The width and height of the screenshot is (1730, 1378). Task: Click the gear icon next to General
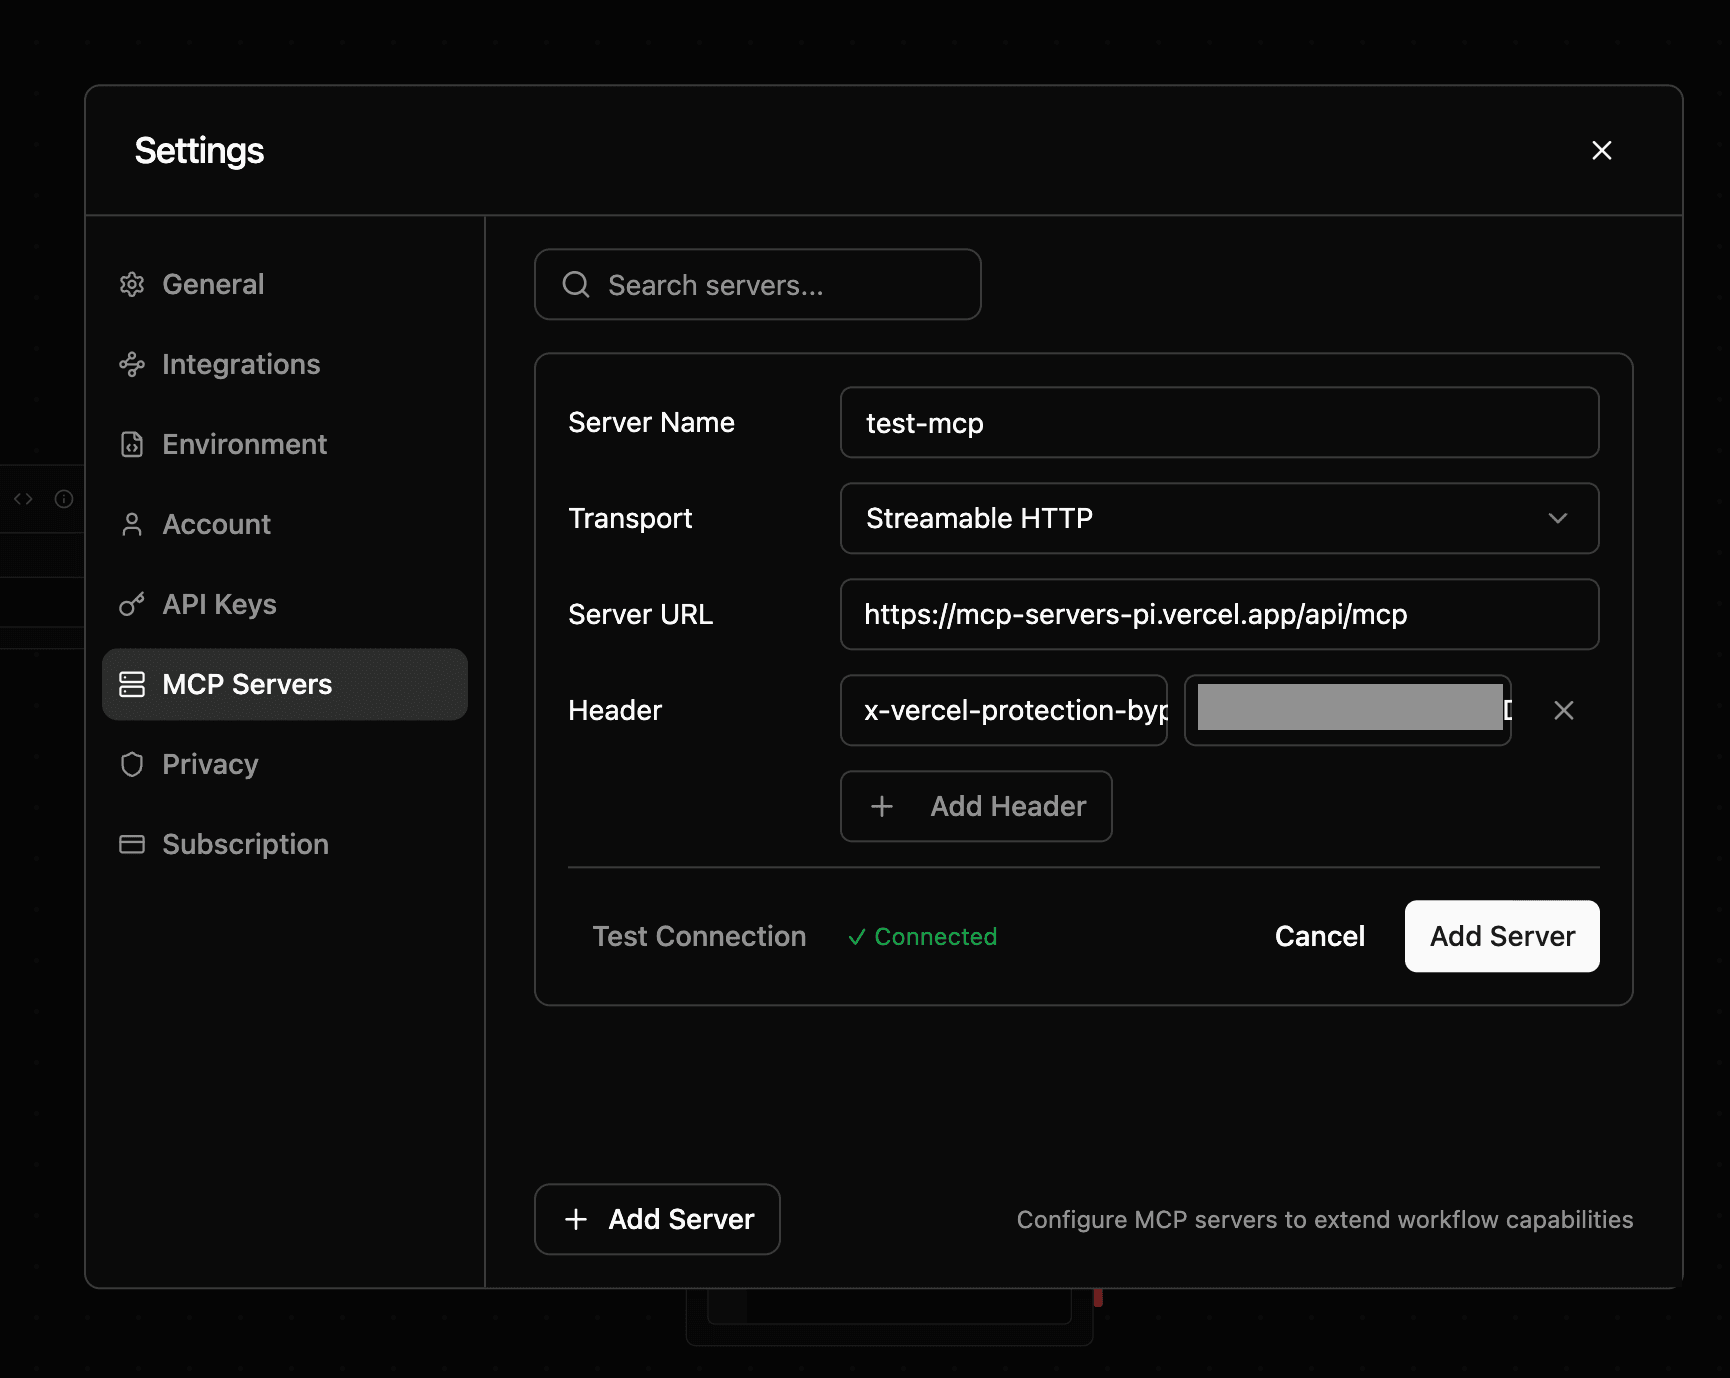132,284
